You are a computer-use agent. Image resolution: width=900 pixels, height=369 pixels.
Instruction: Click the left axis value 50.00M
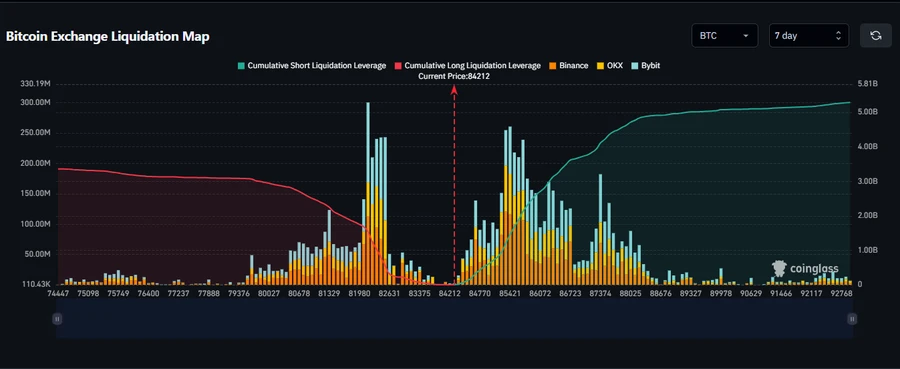(x=38, y=254)
